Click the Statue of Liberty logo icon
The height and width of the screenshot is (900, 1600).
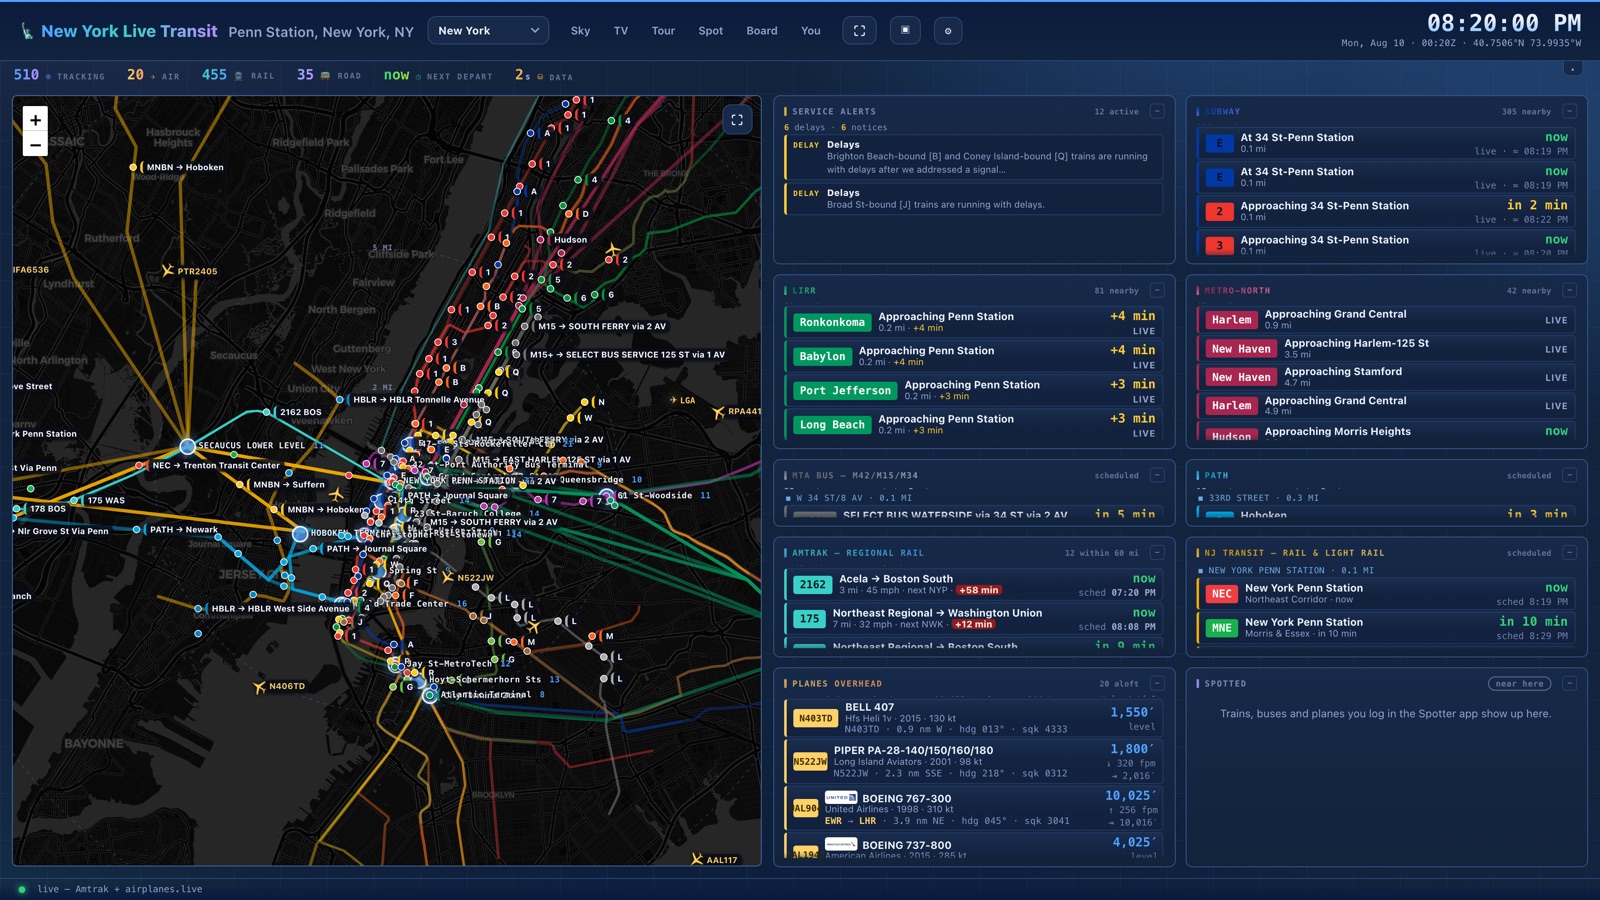27,32
